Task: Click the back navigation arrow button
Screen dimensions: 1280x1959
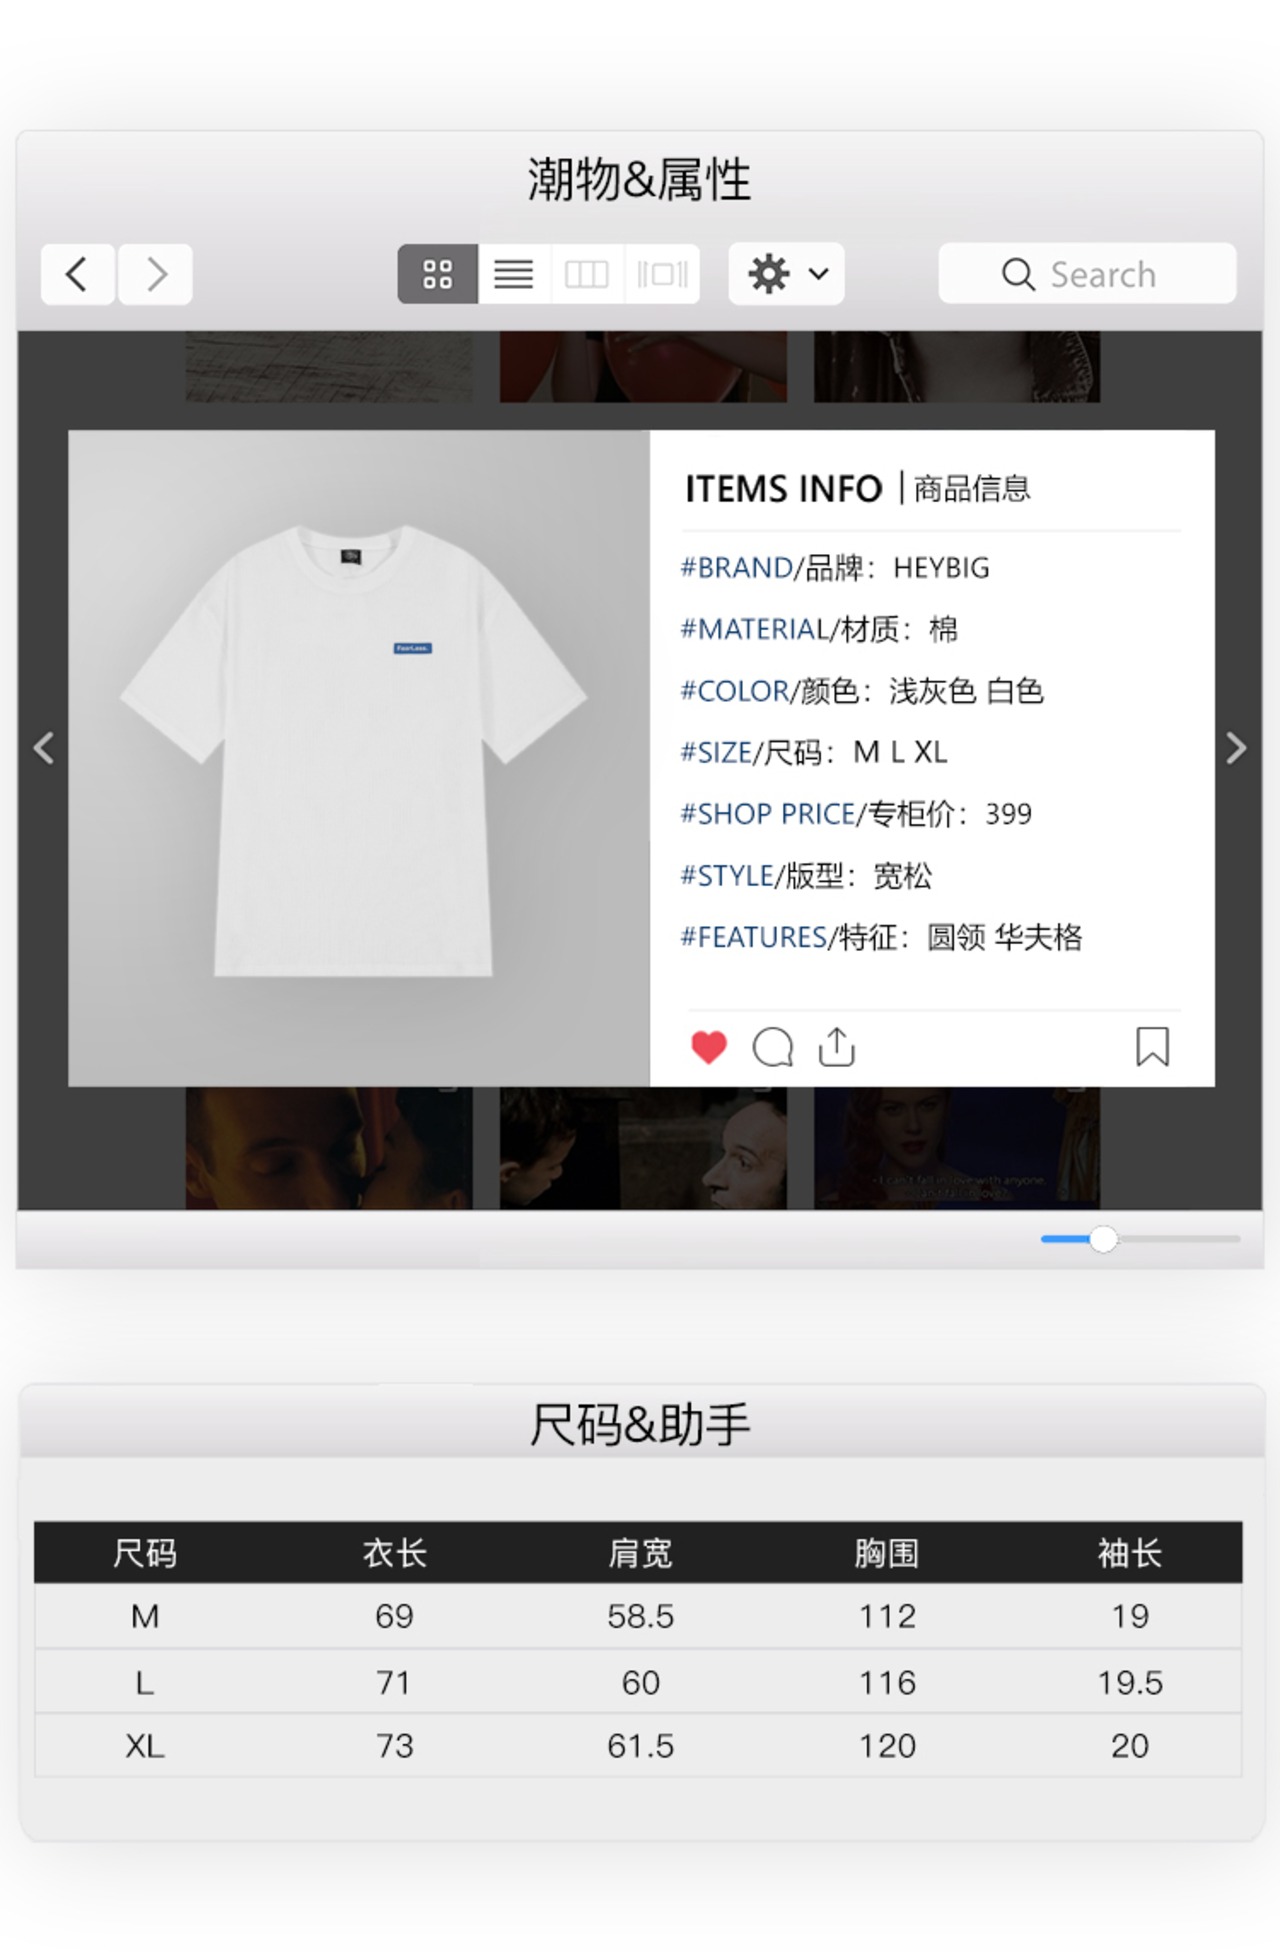Action: [x=78, y=274]
